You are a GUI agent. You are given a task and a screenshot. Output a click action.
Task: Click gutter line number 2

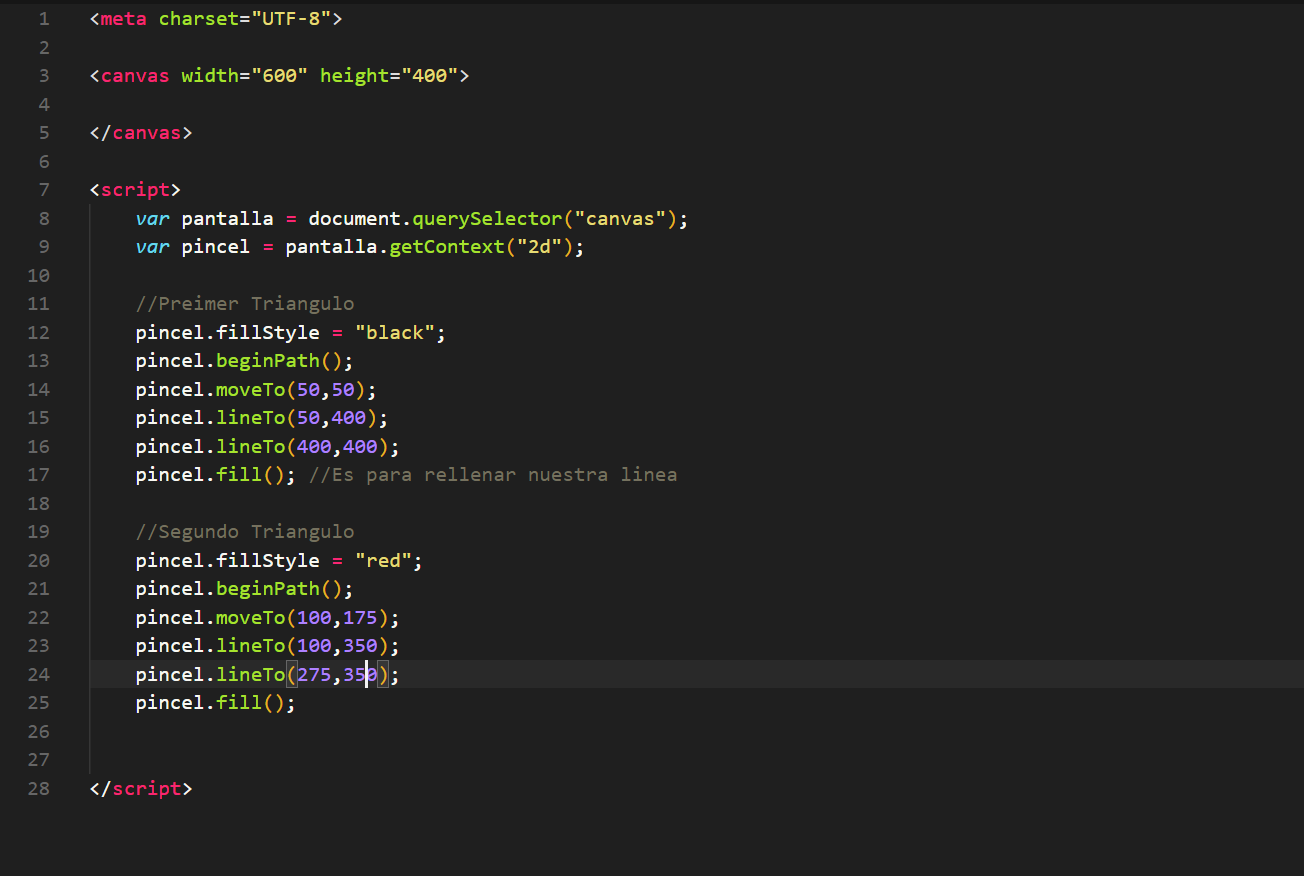pyautogui.click(x=43, y=47)
